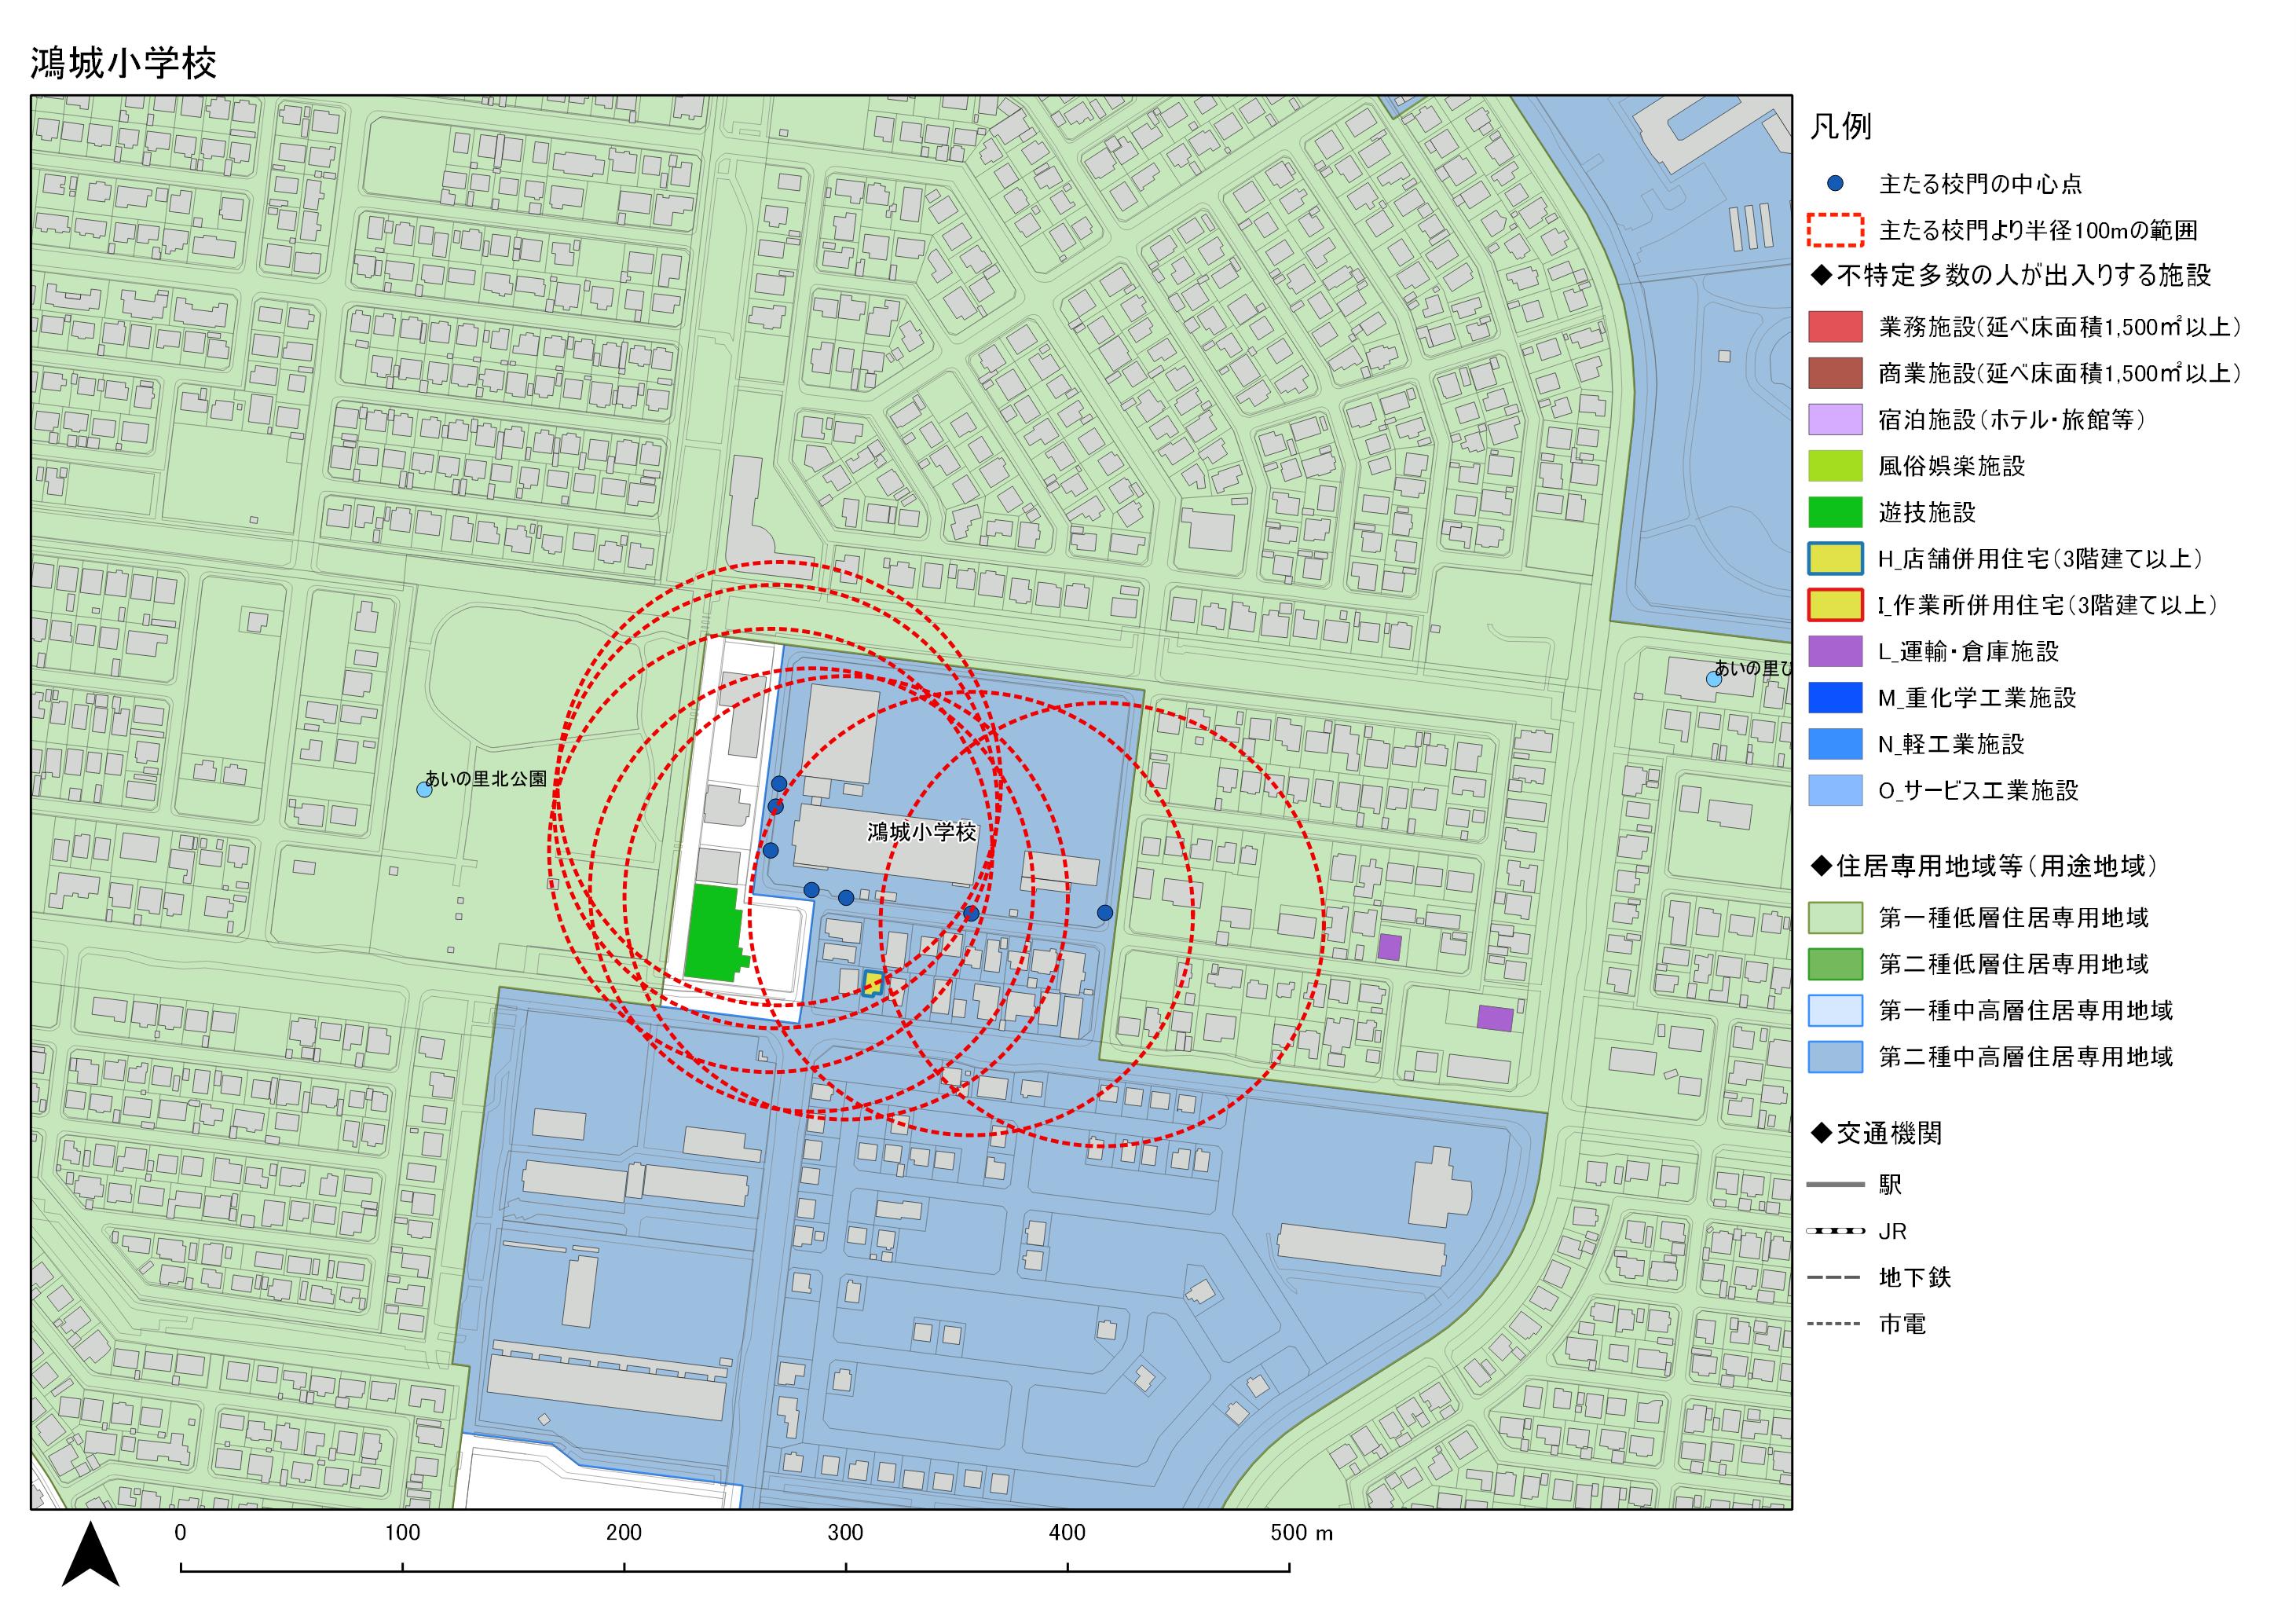Click the 業務施設 red swatch
The image size is (2296, 1623).
[1835, 327]
